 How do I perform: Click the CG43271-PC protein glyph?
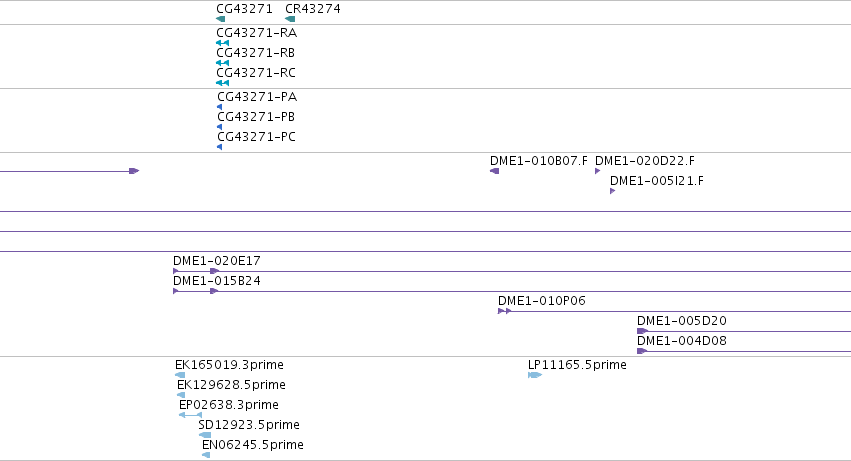click(220, 147)
